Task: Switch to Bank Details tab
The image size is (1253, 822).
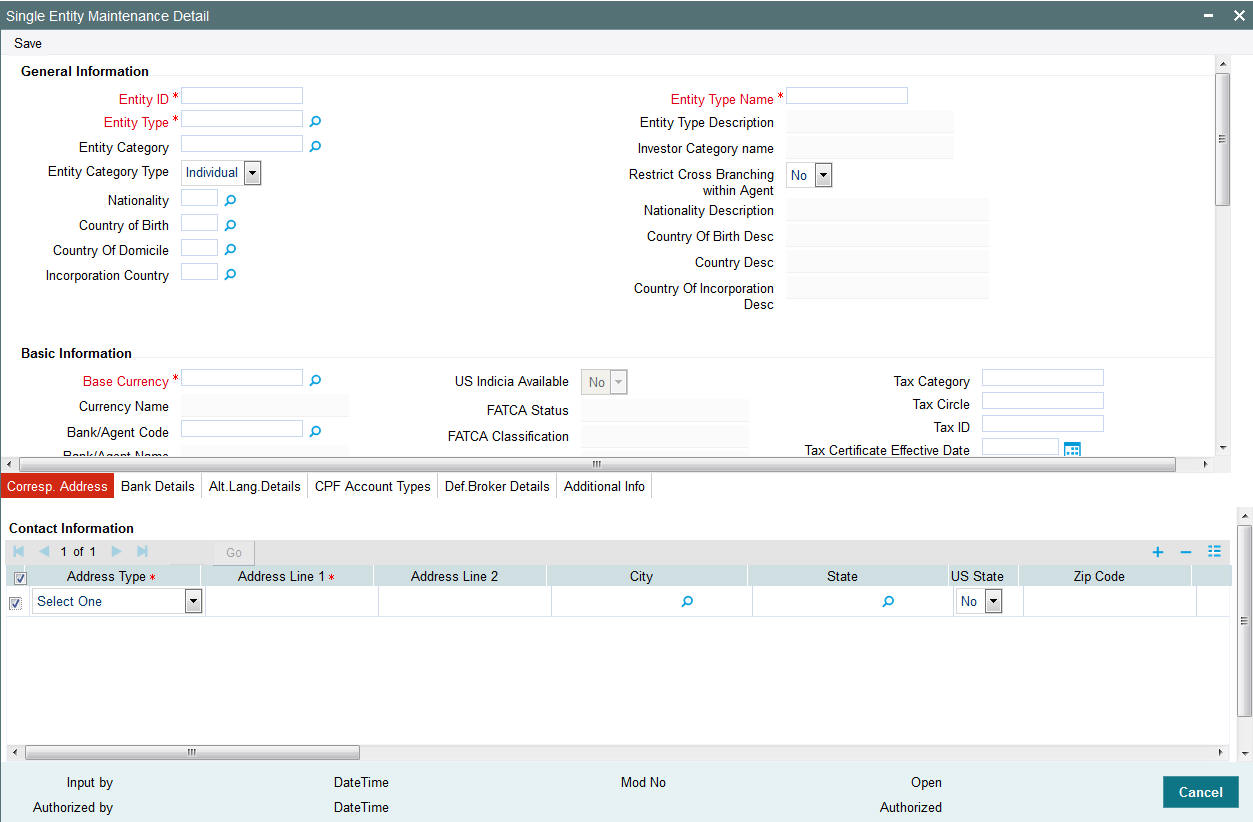Action: coord(158,486)
